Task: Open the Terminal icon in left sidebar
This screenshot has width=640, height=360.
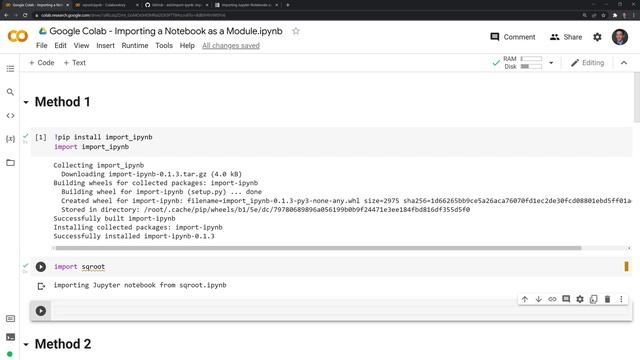Action: click(x=10, y=337)
